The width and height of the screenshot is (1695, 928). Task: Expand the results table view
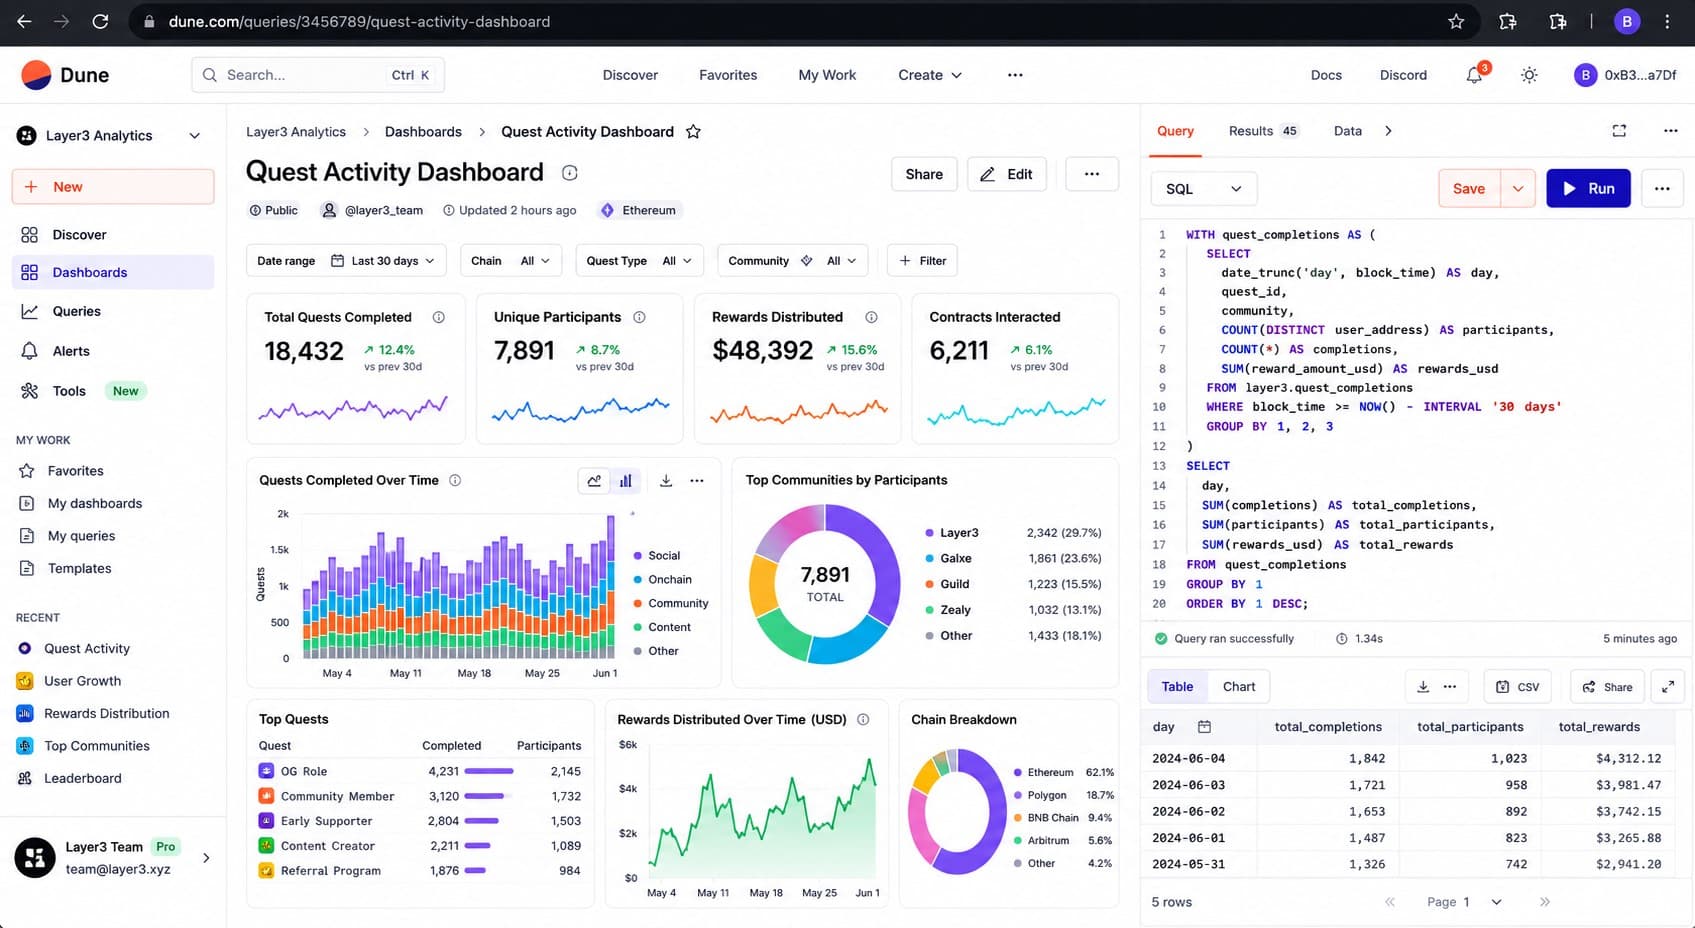coord(1668,687)
